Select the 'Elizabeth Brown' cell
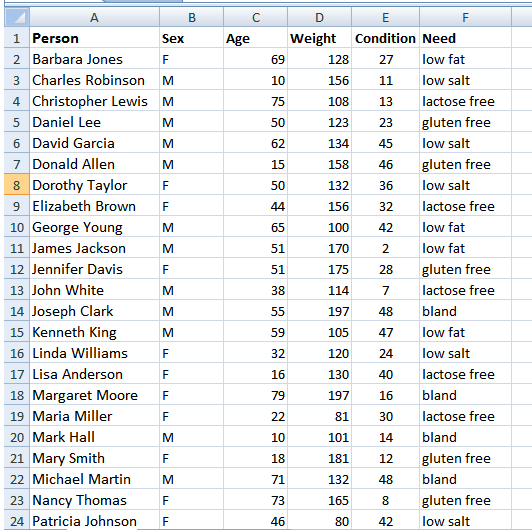This screenshot has width=532, height=530. [x=94, y=206]
